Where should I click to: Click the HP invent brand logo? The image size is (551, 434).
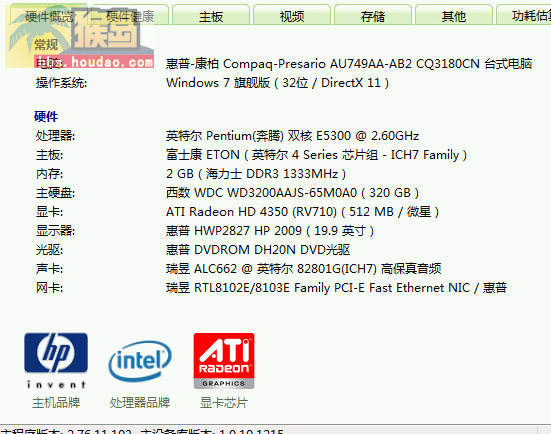(56, 360)
